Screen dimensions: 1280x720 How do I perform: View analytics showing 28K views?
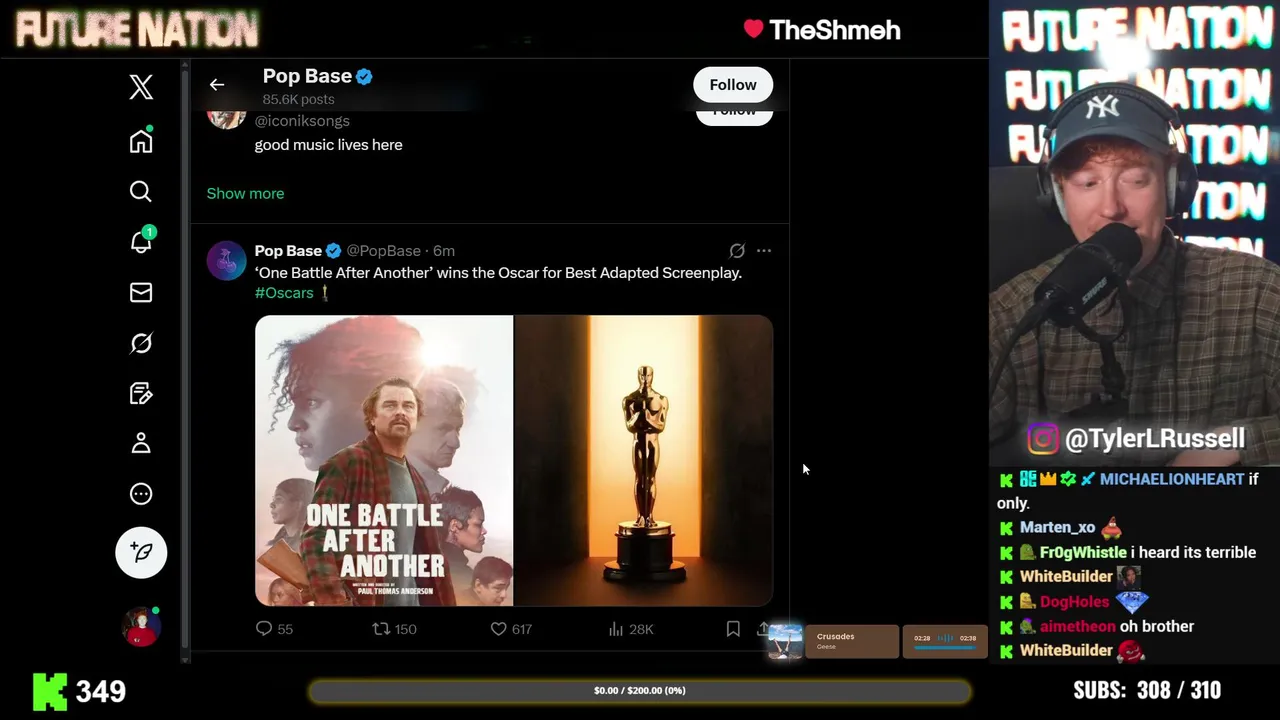click(x=631, y=629)
